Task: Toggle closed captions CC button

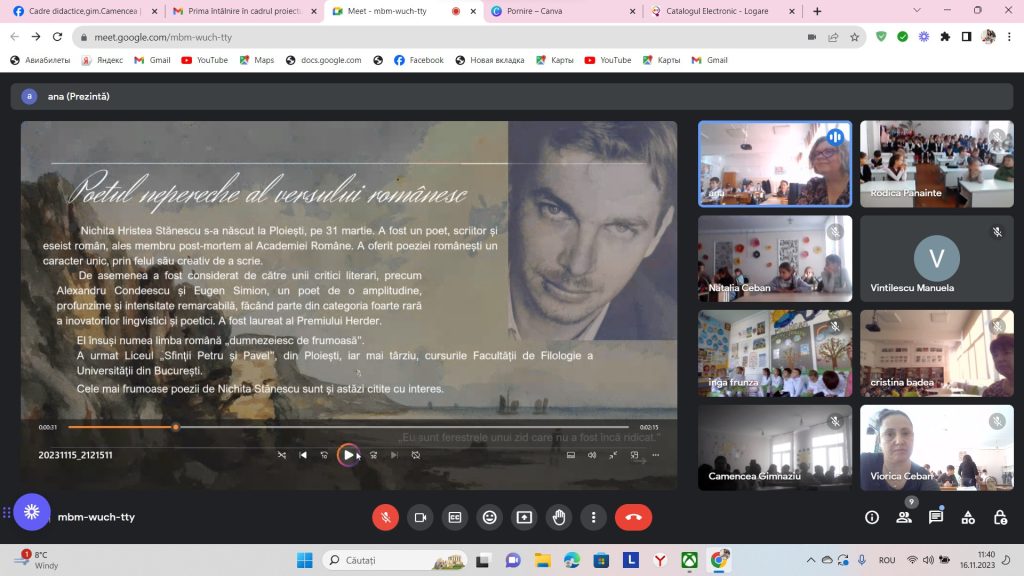Action: [455, 517]
